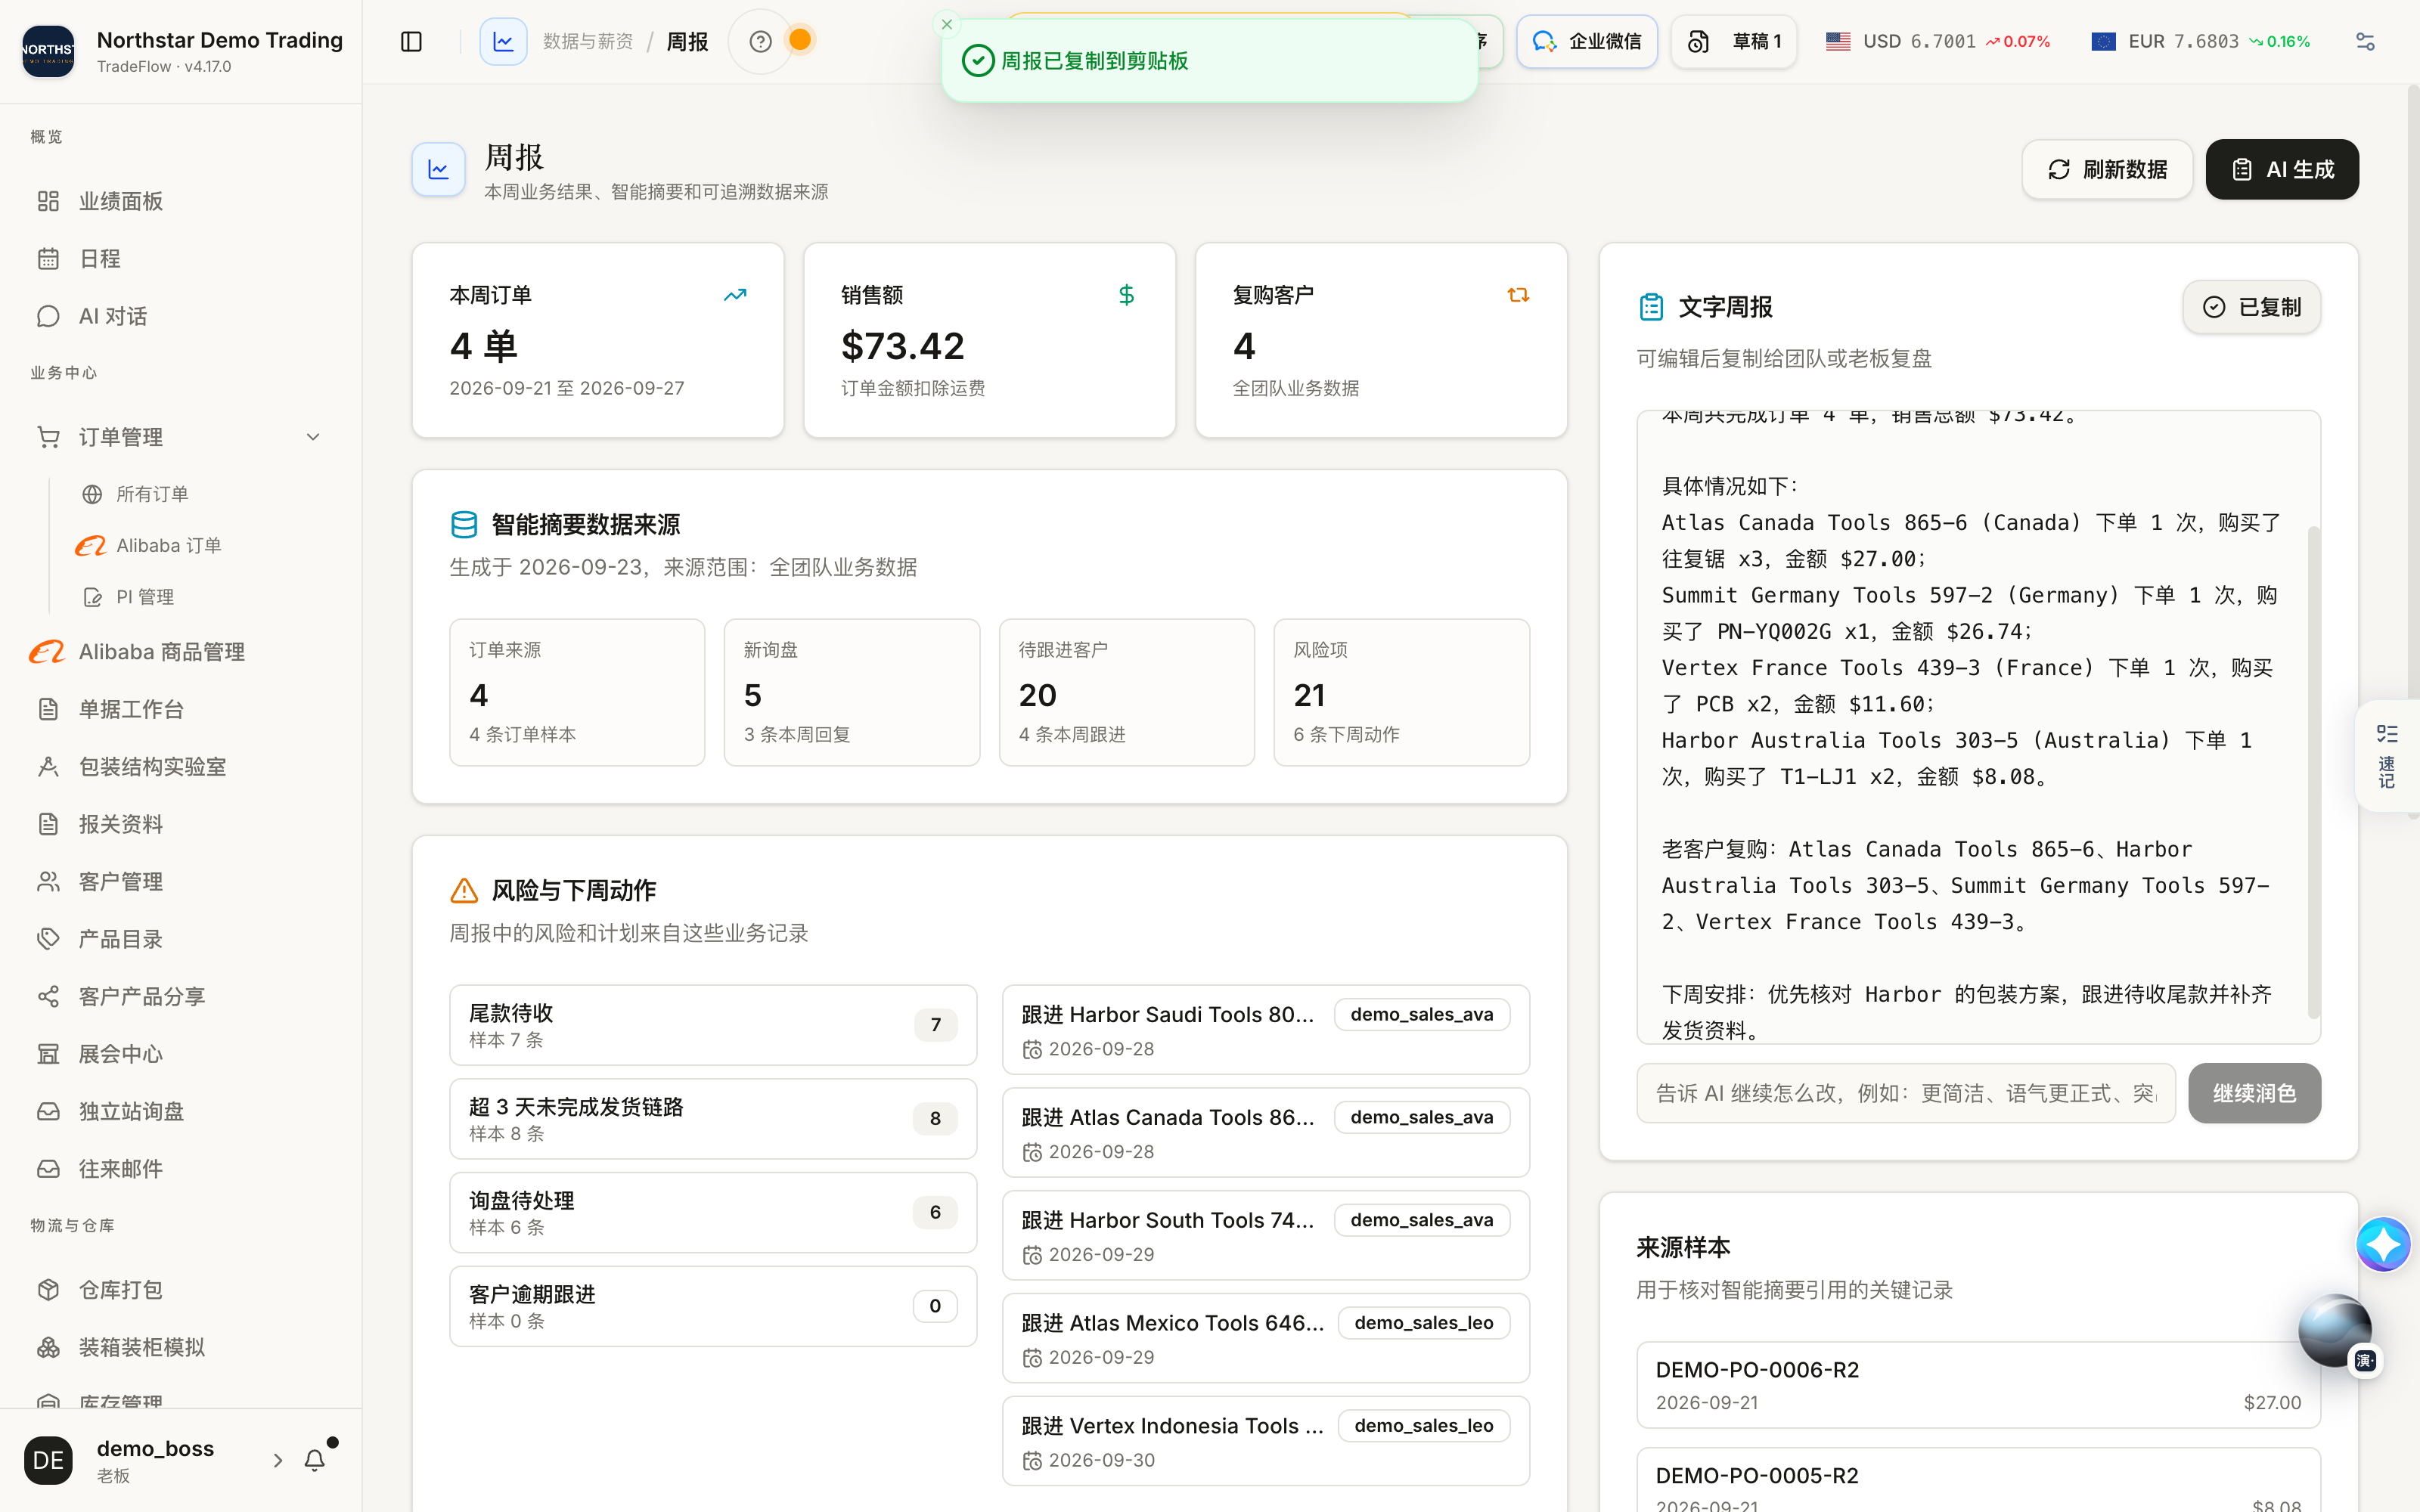The height and width of the screenshot is (1512, 2420).
Task: Select 尾款待收 risk row
Action: click(712, 1025)
